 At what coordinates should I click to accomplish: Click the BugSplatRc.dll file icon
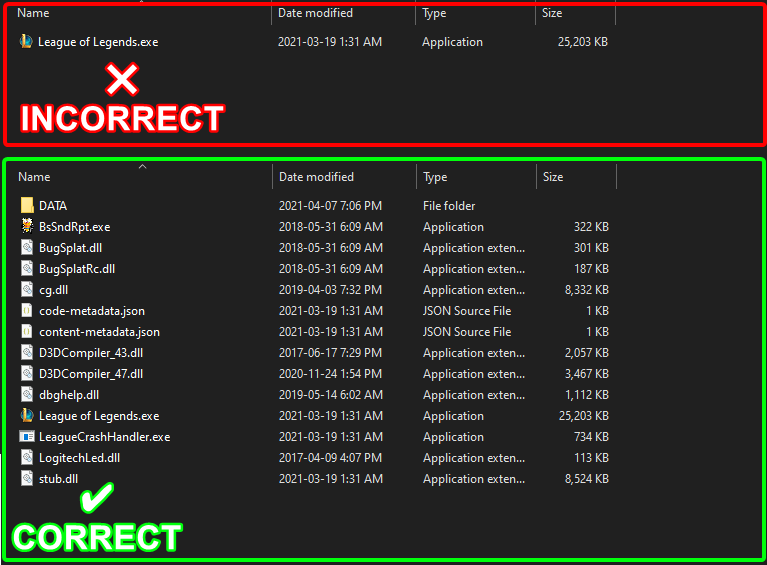coord(27,269)
